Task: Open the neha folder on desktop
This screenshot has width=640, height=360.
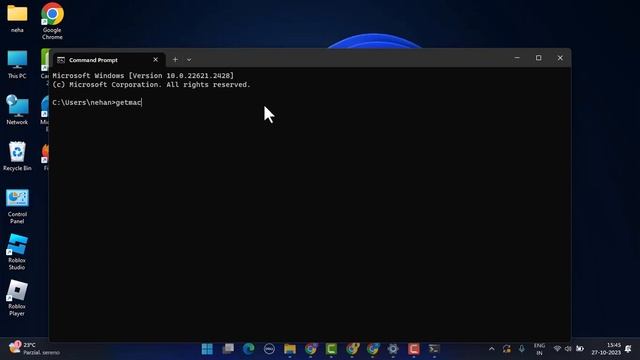Action: pyautogui.click(x=17, y=18)
